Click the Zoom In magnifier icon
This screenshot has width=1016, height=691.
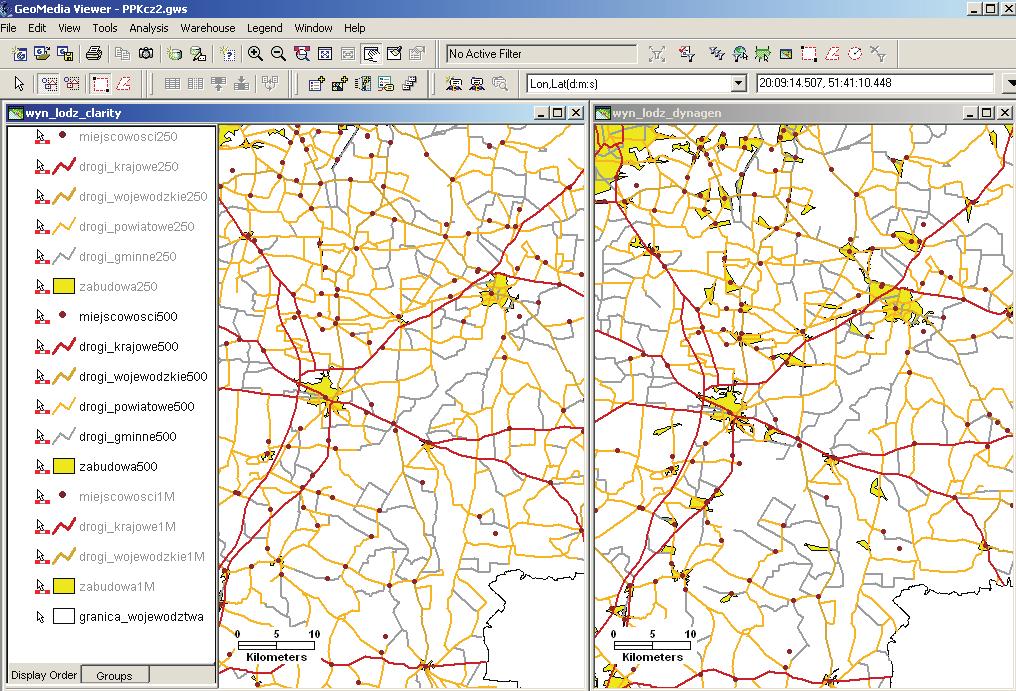click(255, 53)
